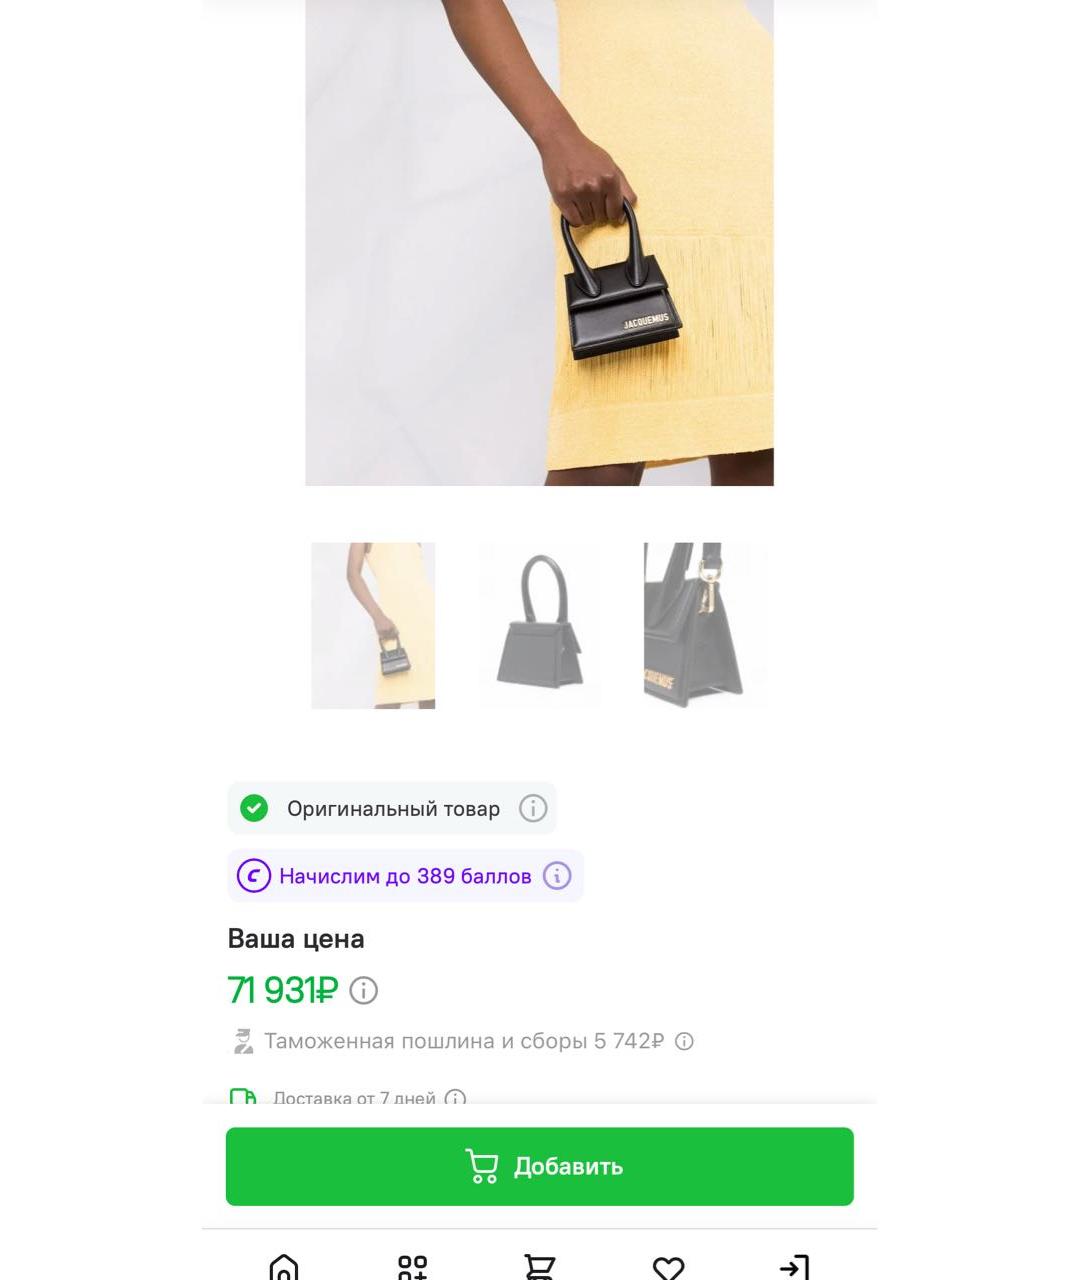
Task: Show info about Таможенная пошлина и сборы
Action: pos(684,1041)
